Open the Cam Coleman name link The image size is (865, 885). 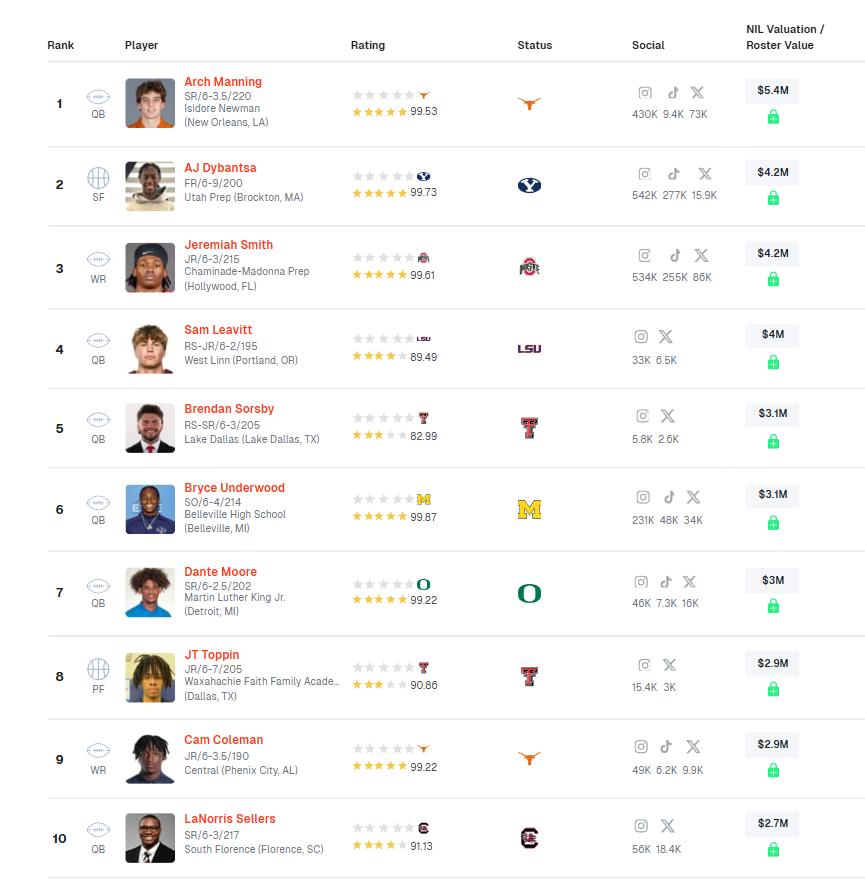(223, 739)
